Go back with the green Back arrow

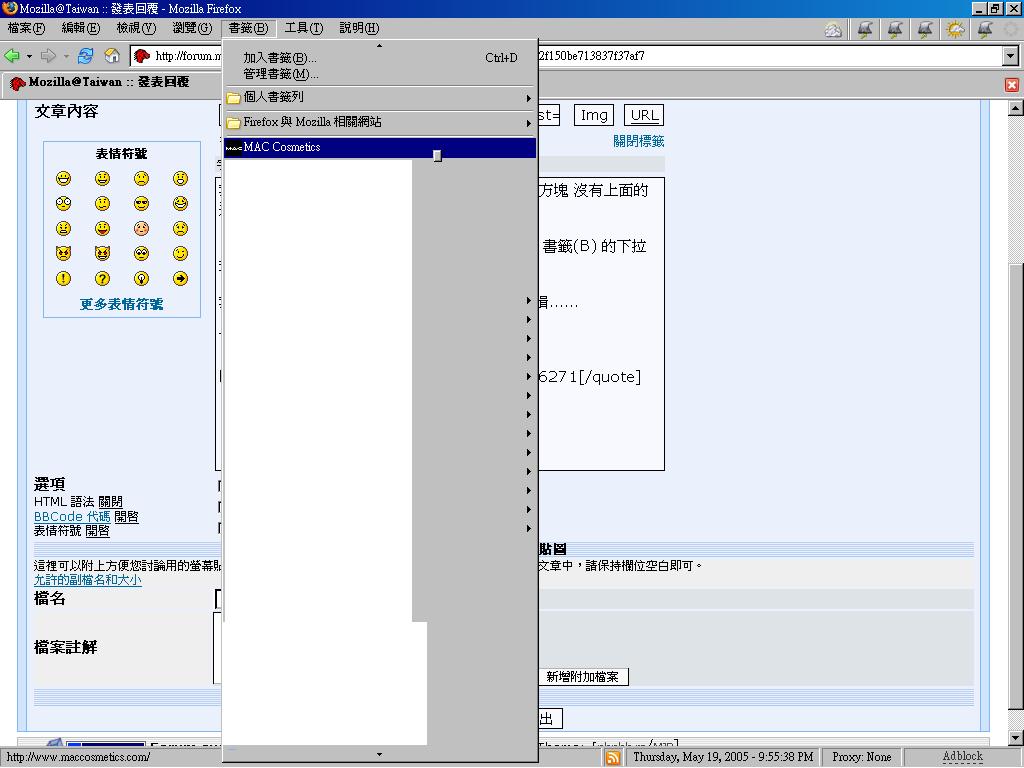tap(12, 56)
